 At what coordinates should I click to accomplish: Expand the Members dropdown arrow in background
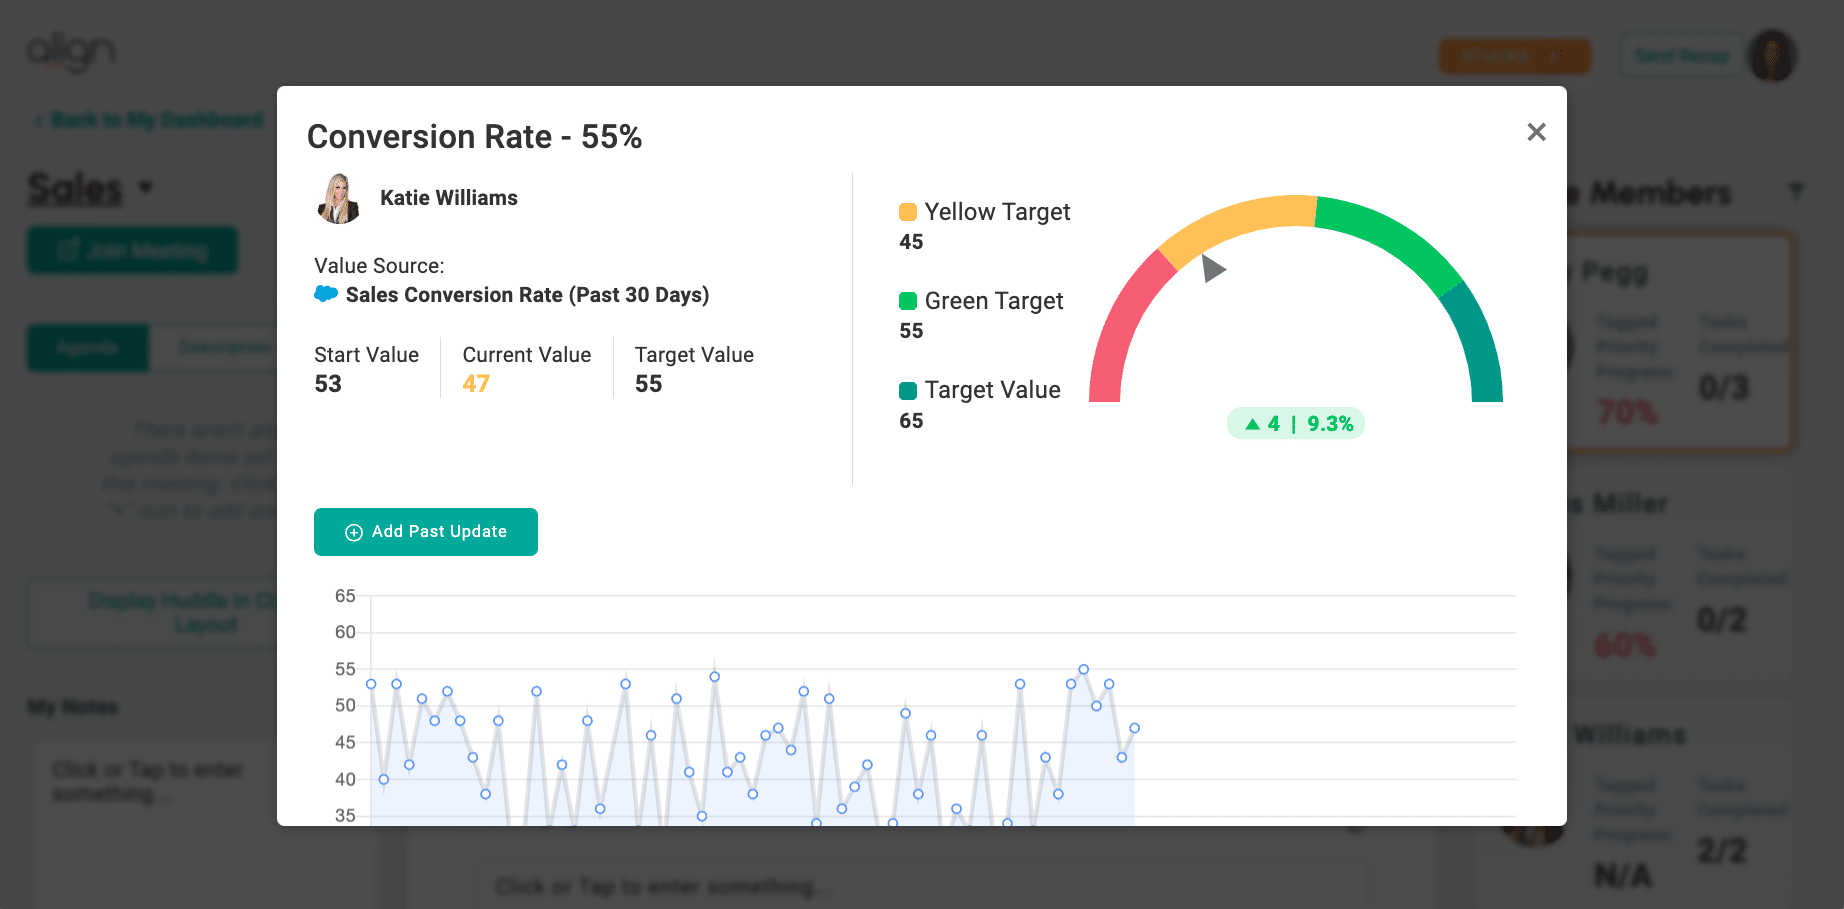[1796, 191]
